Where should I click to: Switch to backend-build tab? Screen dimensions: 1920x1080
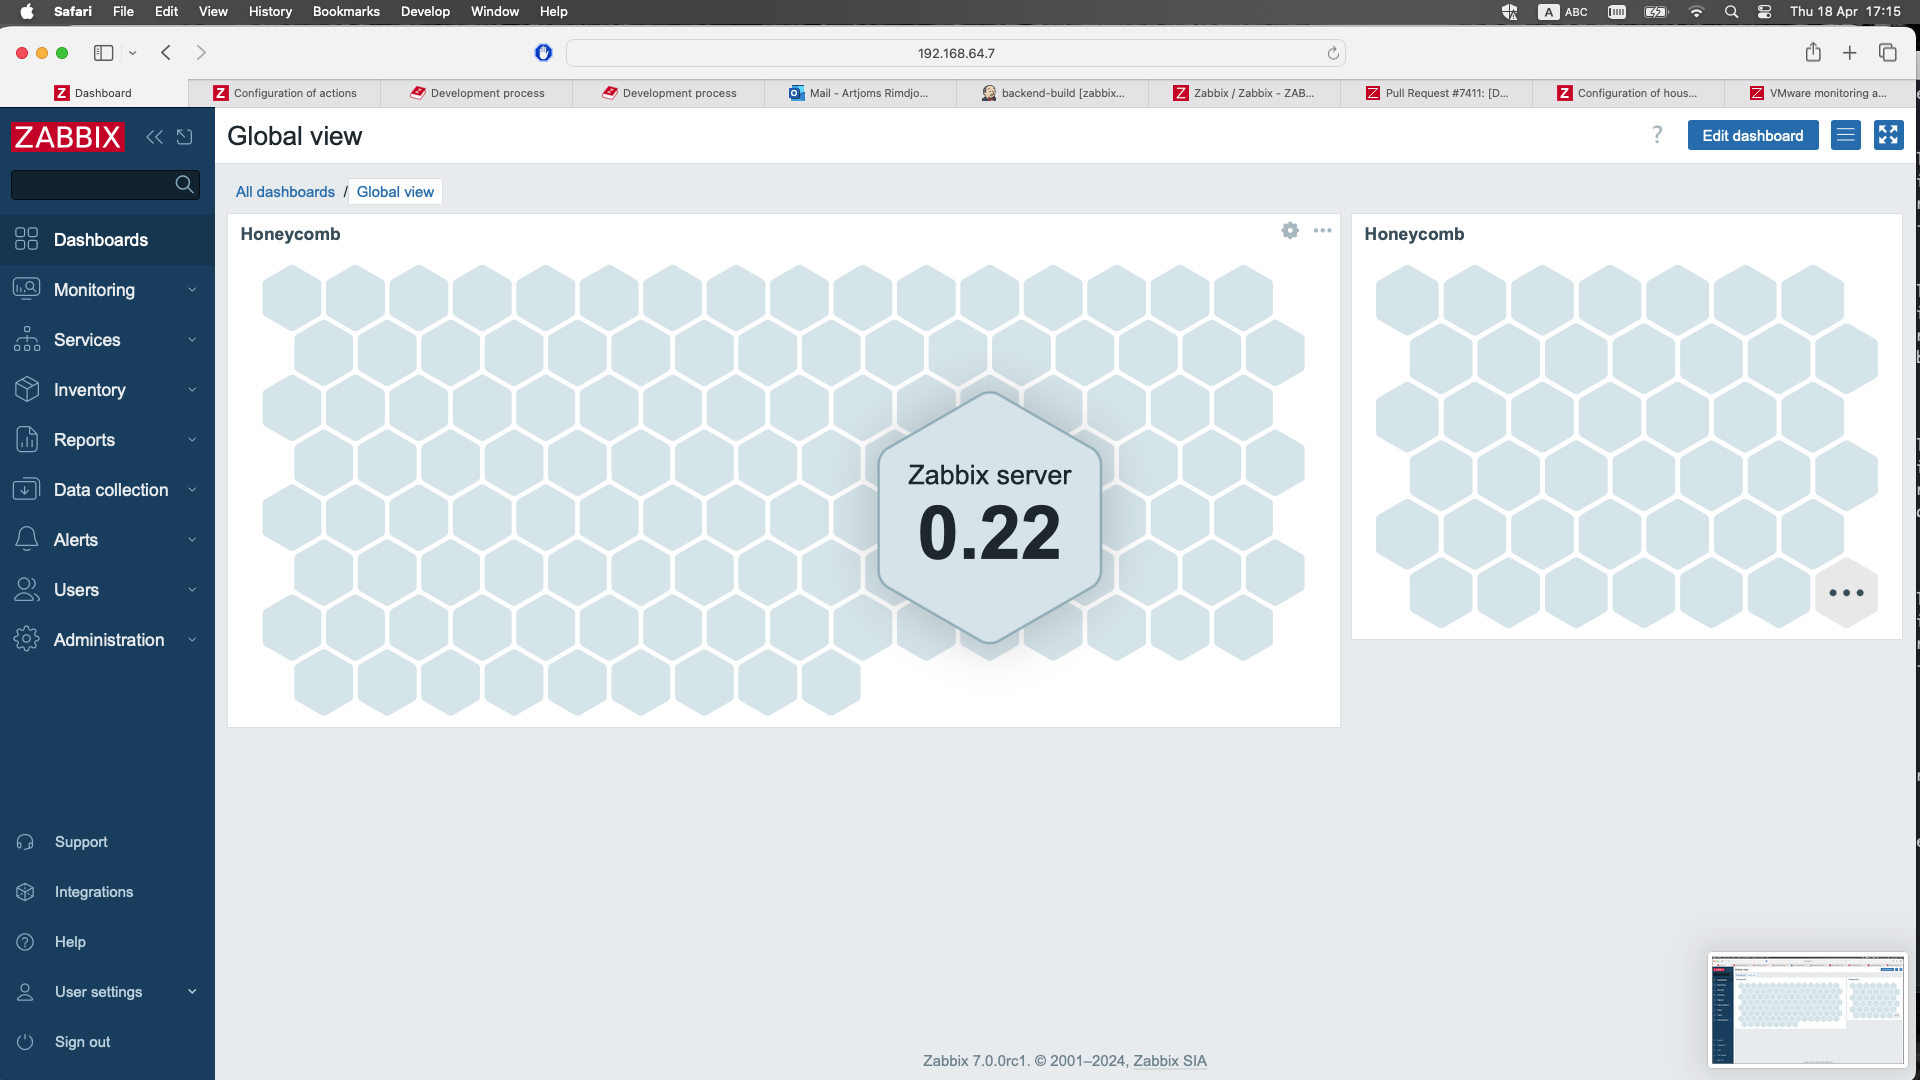tap(1052, 93)
